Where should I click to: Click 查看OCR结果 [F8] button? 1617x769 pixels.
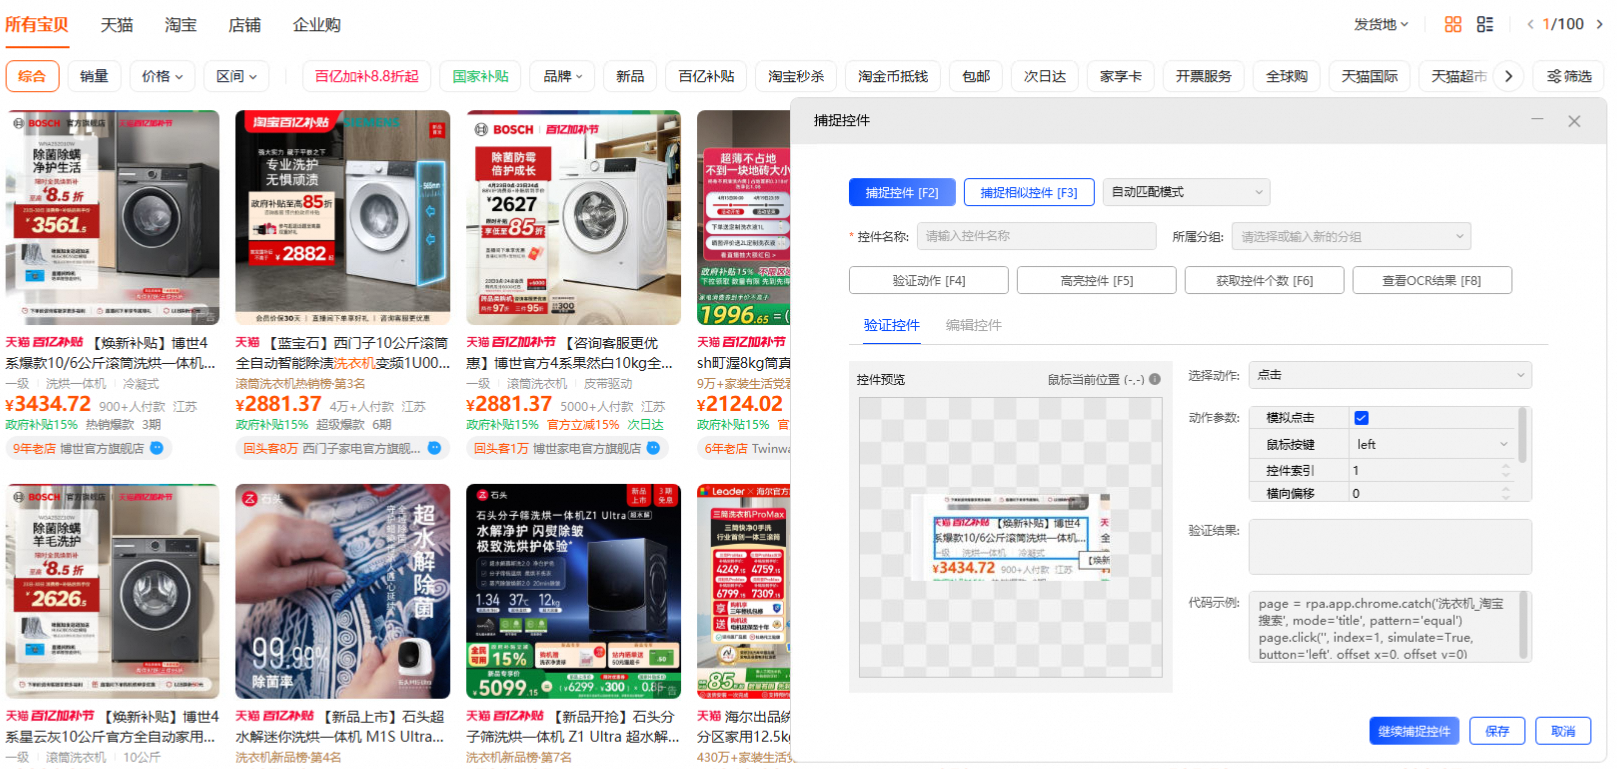point(1432,281)
